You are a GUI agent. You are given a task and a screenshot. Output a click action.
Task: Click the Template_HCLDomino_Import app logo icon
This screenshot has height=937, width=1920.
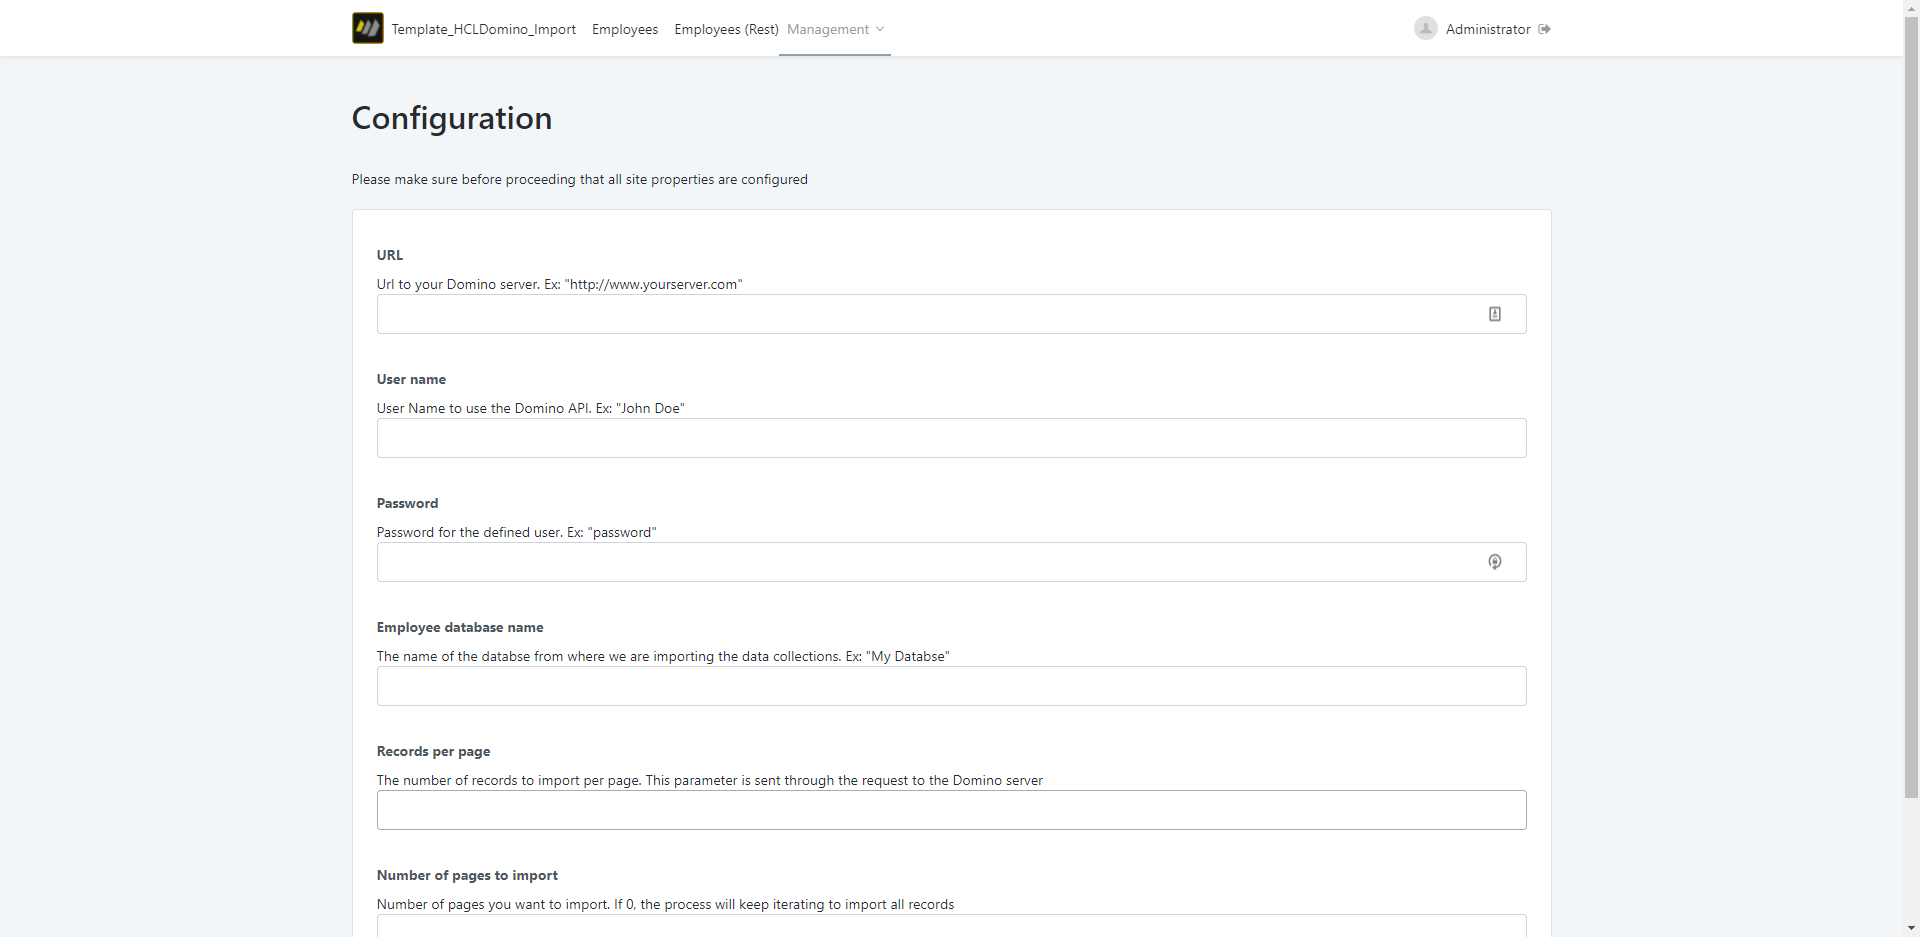coord(368,28)
